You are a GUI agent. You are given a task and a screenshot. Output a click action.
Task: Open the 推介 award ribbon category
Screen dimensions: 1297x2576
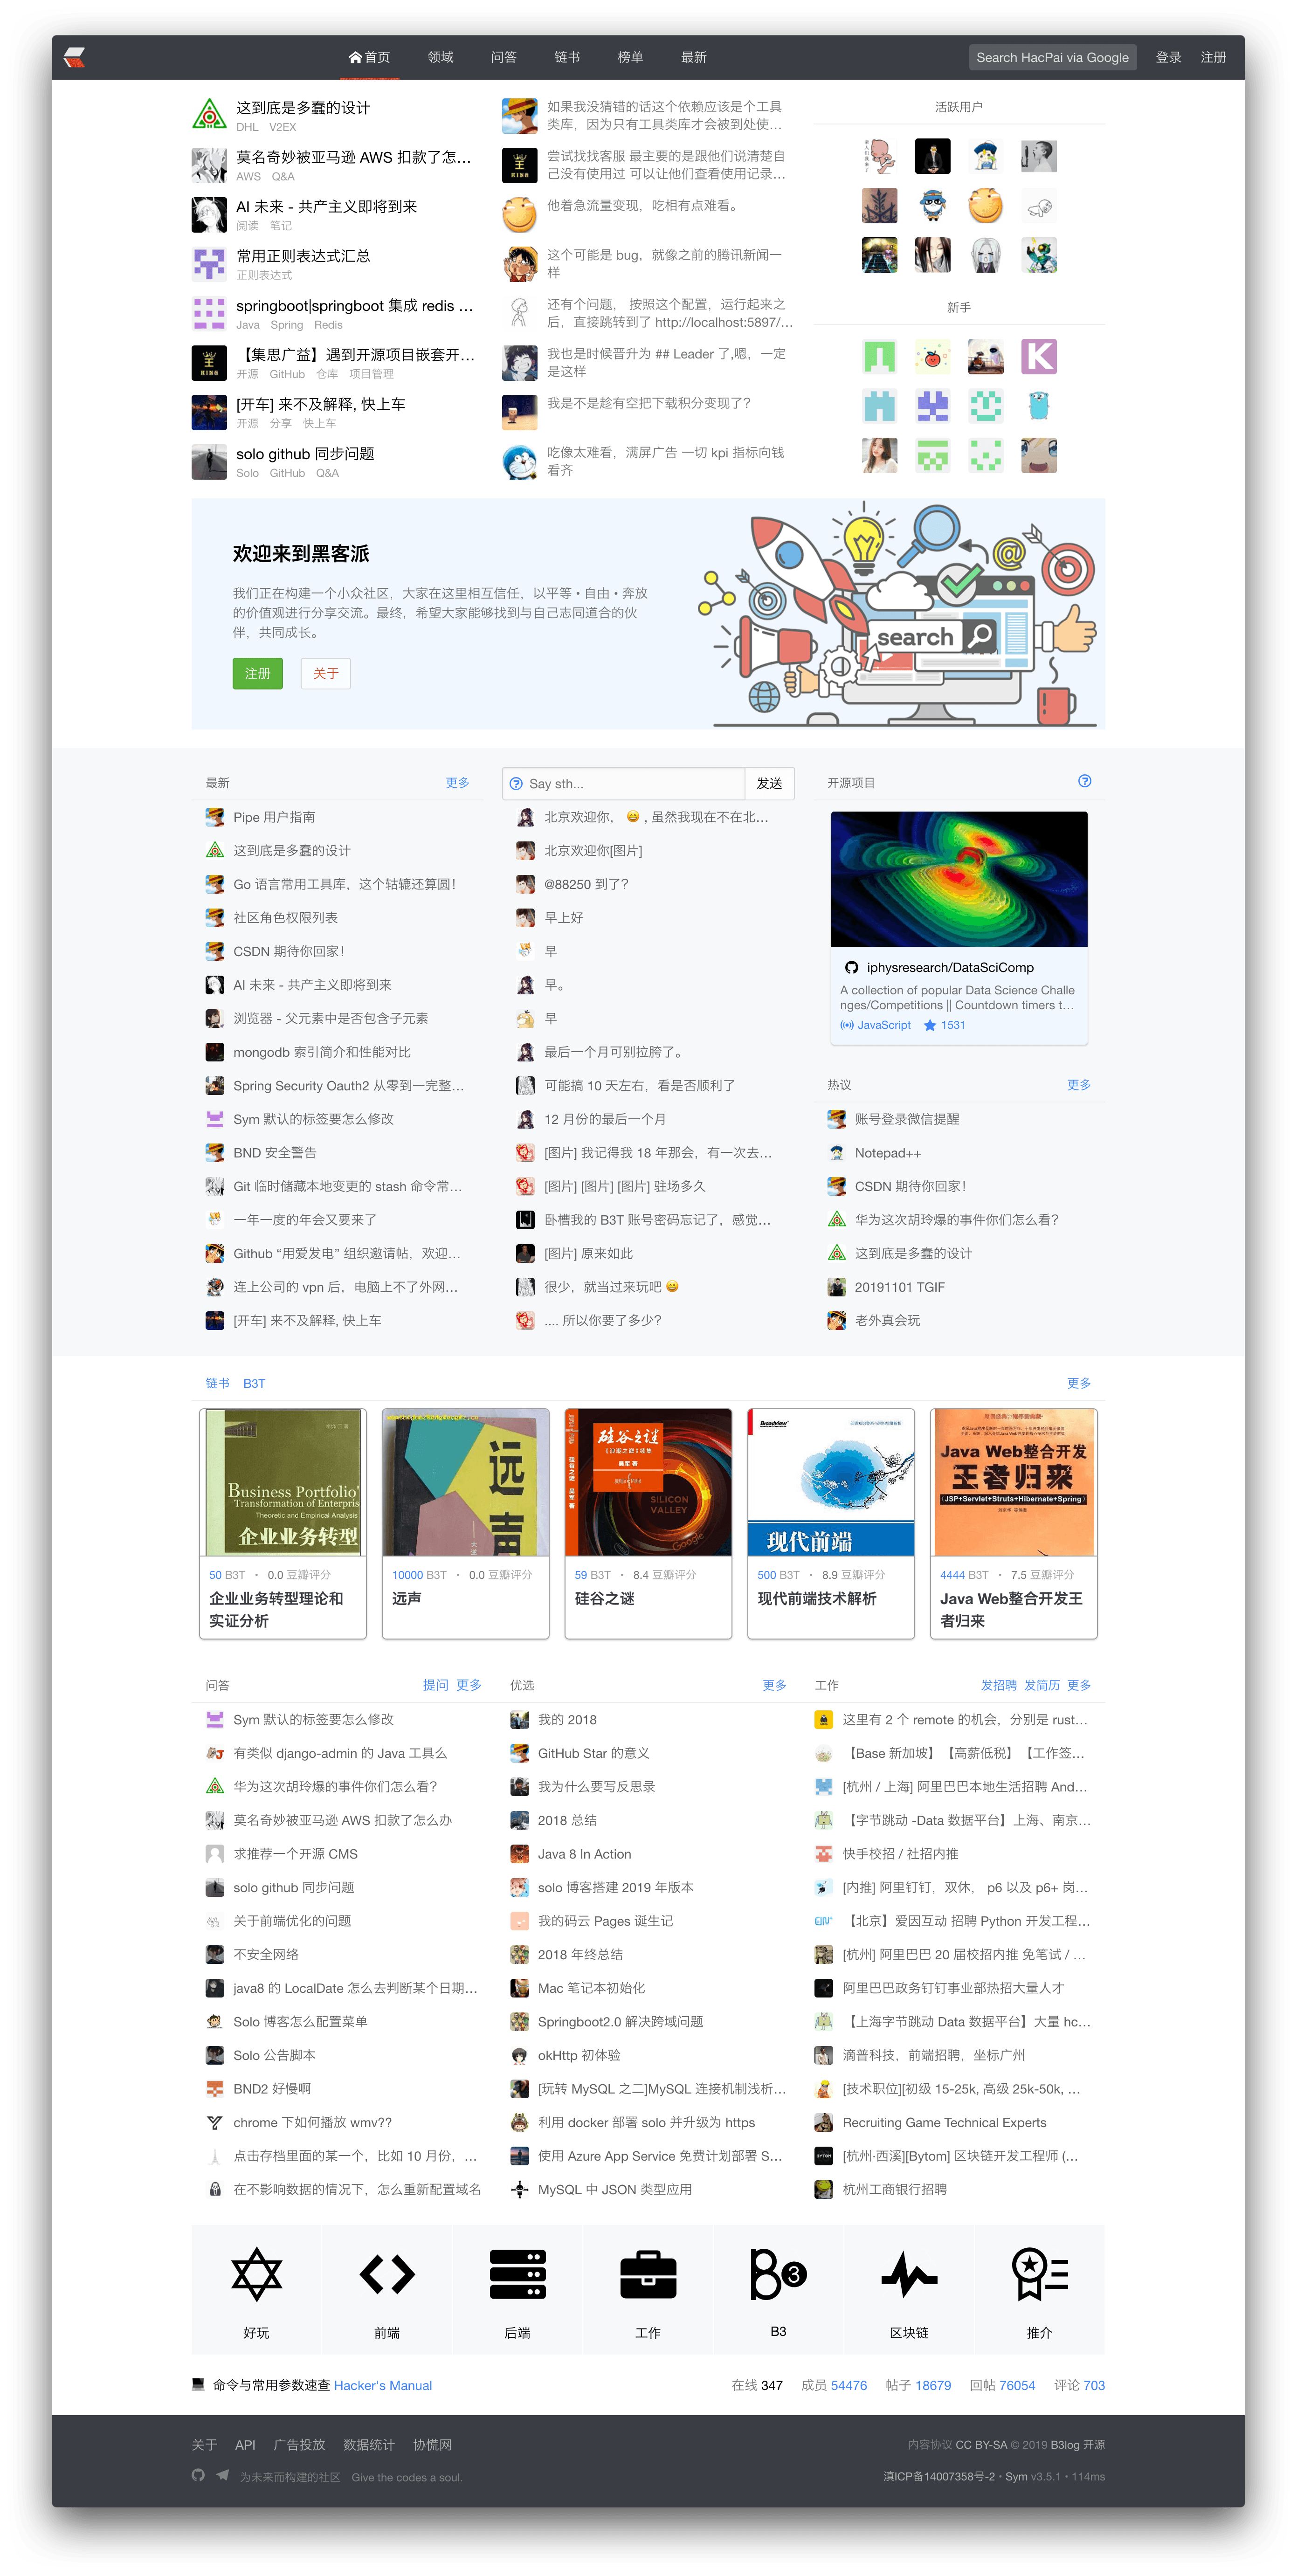coord(1039,2289)
